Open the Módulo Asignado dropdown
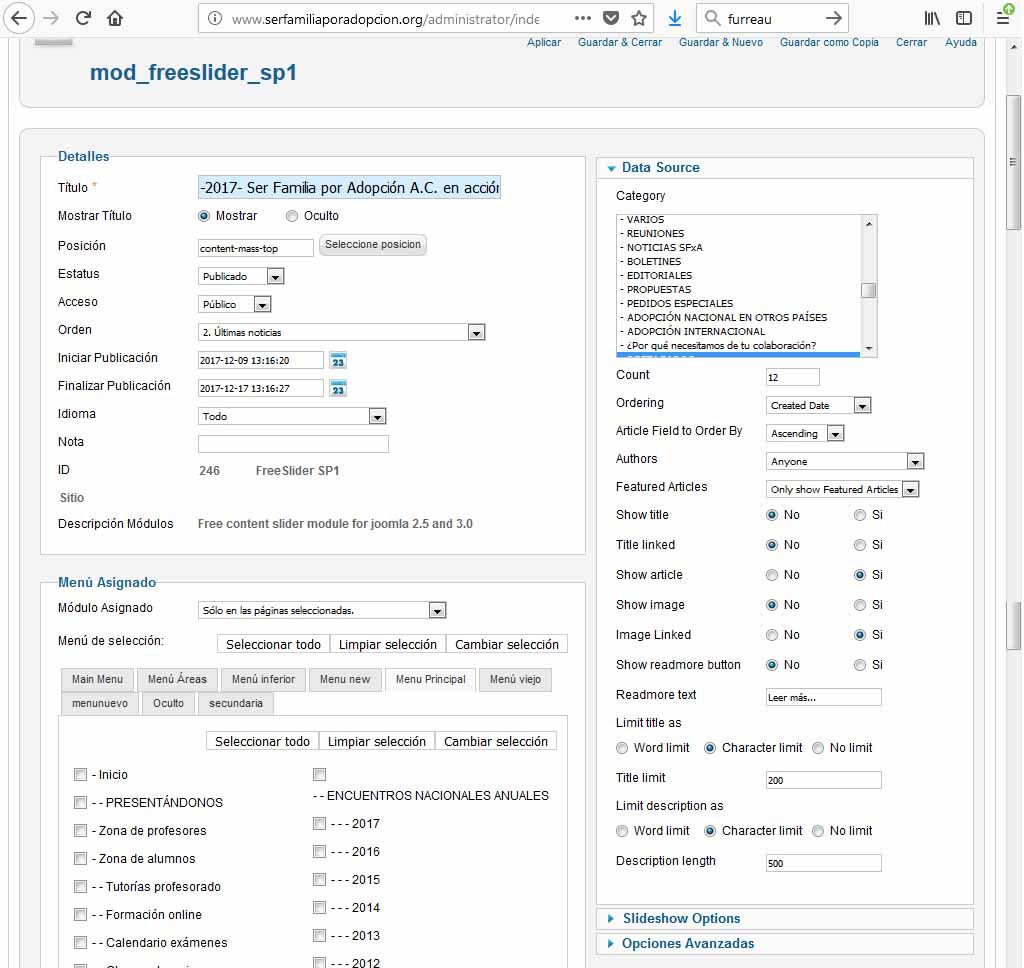1024x968 pixels. click(322, 611)
